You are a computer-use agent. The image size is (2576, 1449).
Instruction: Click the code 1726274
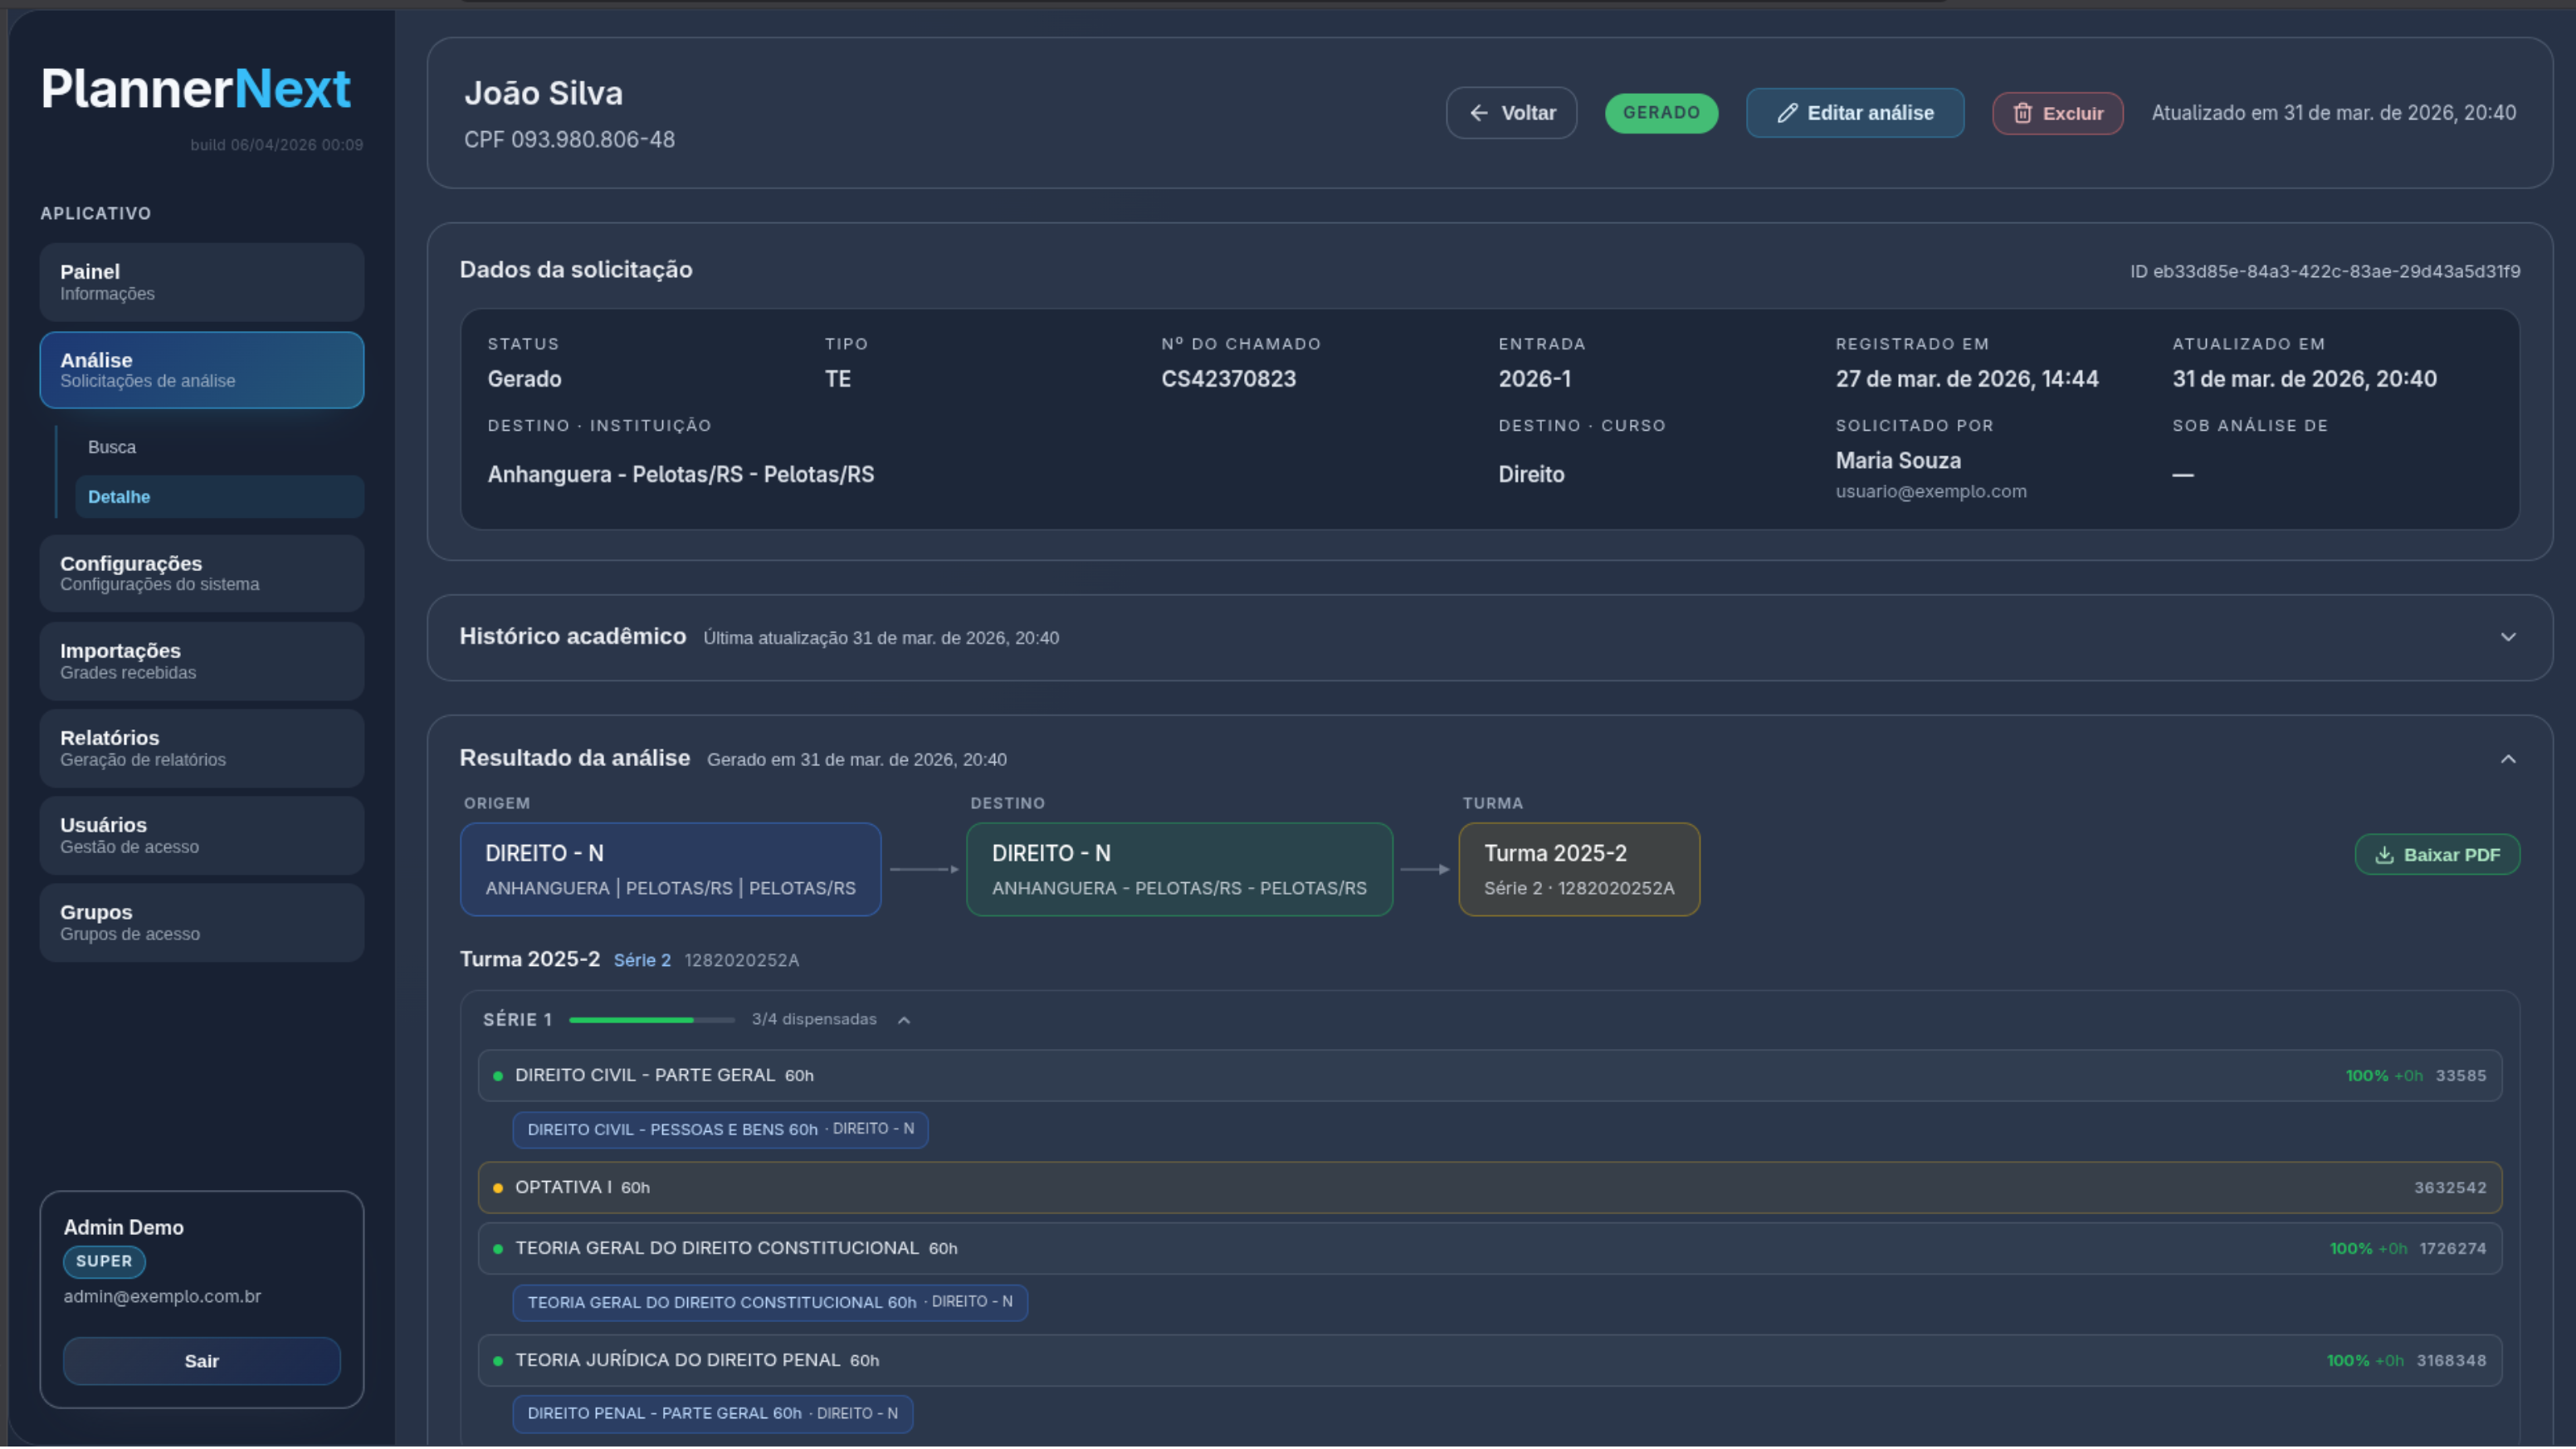(2453, 1249)
